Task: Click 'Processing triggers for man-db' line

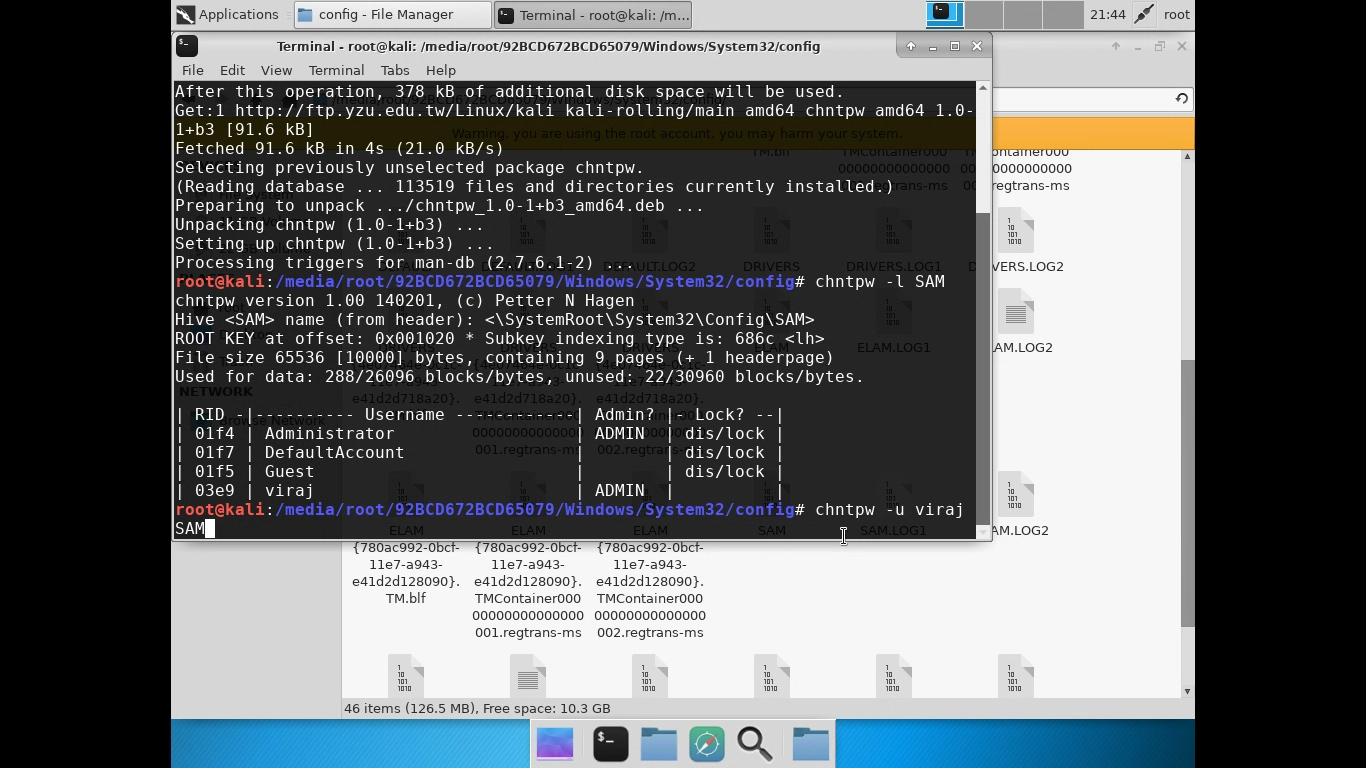Action: click(x=404, y=262)
